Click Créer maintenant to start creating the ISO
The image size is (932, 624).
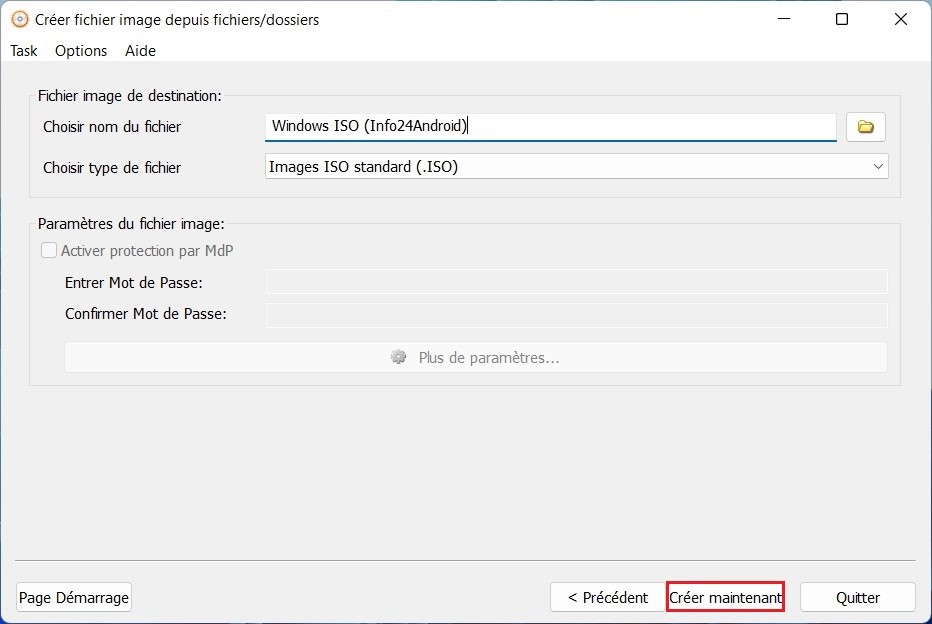pyautogui.click(x=725, y=597)
